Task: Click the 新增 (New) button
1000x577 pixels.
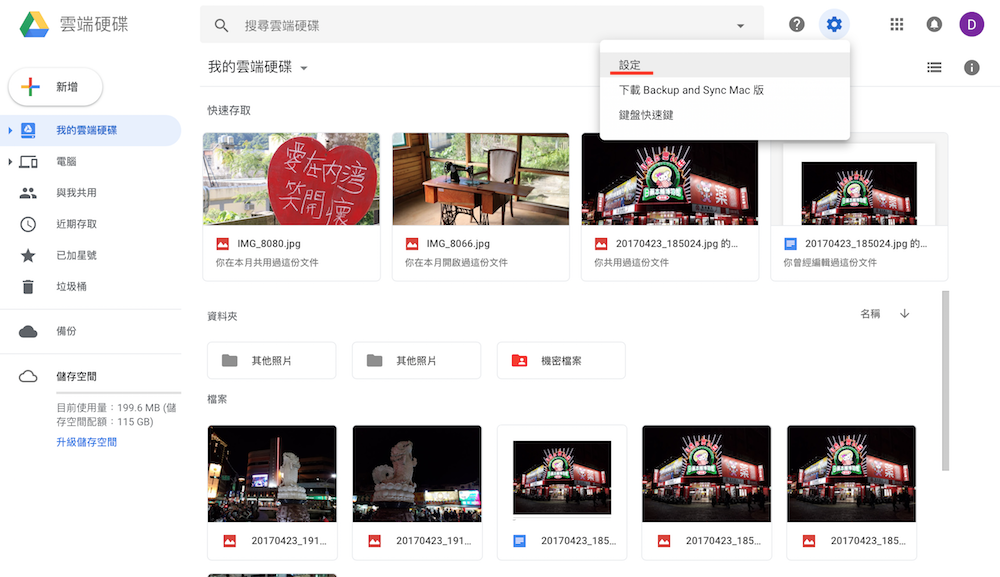Action: pos(55,87)
